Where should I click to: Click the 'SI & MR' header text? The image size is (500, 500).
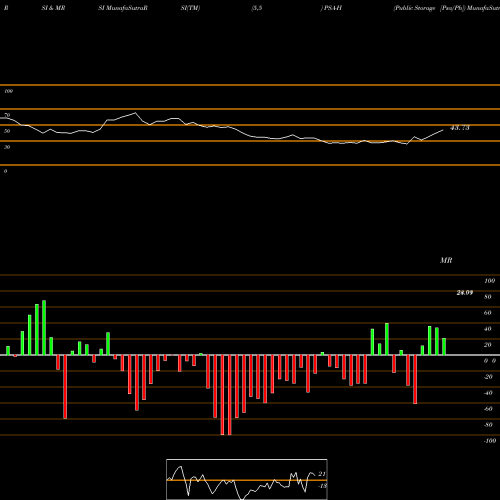53,8
